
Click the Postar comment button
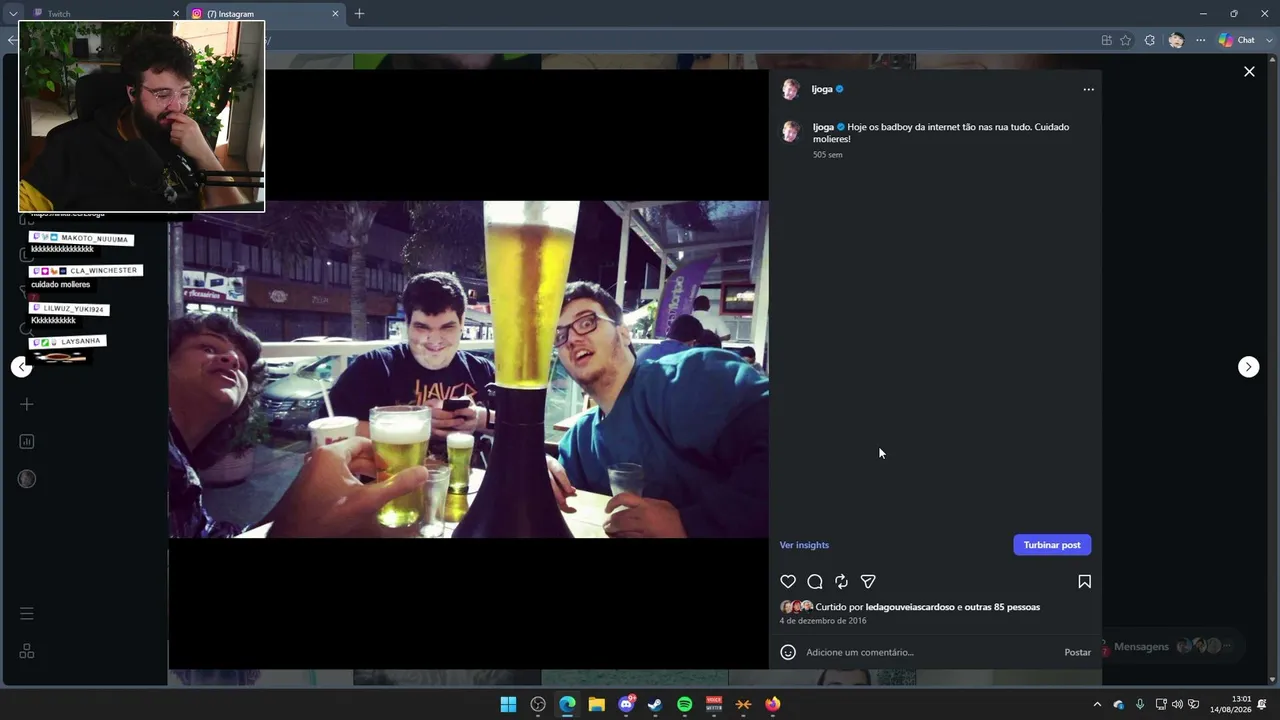click(1077, 652)
